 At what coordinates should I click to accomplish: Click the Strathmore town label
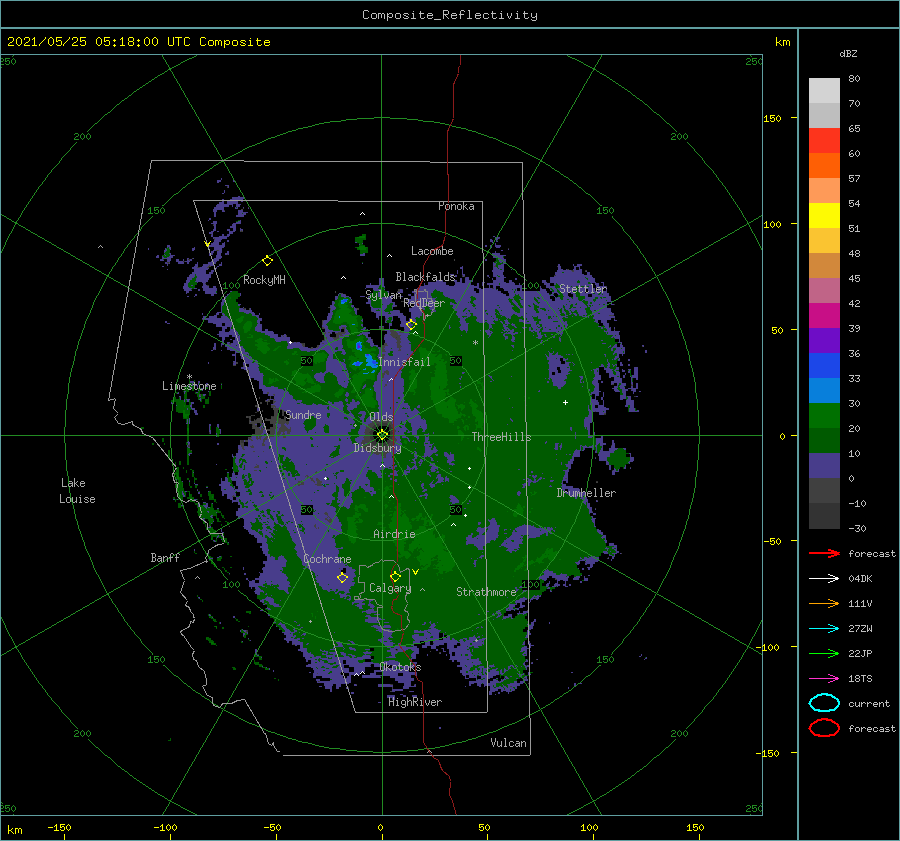486,592
